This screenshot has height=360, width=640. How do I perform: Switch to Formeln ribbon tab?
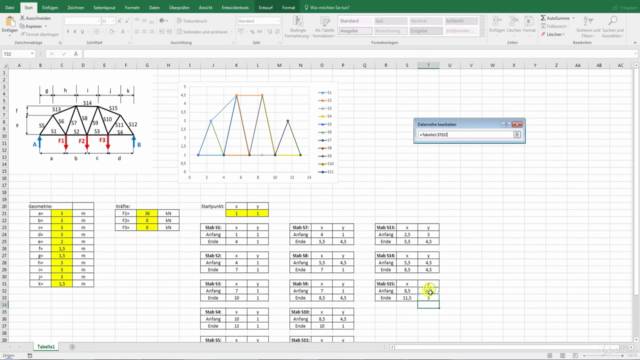point(132,8)
